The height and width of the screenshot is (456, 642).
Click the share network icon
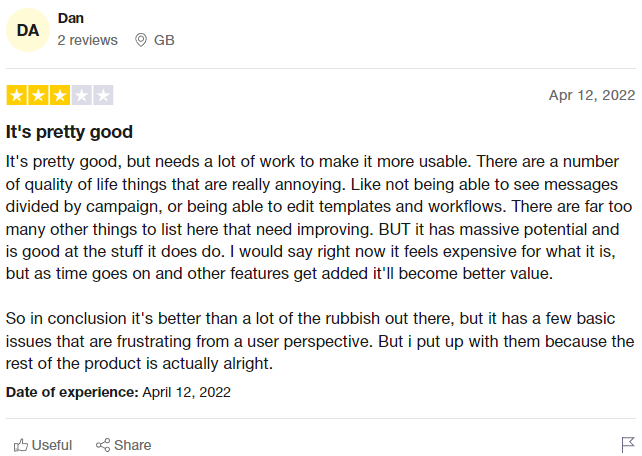pos(103,445)
